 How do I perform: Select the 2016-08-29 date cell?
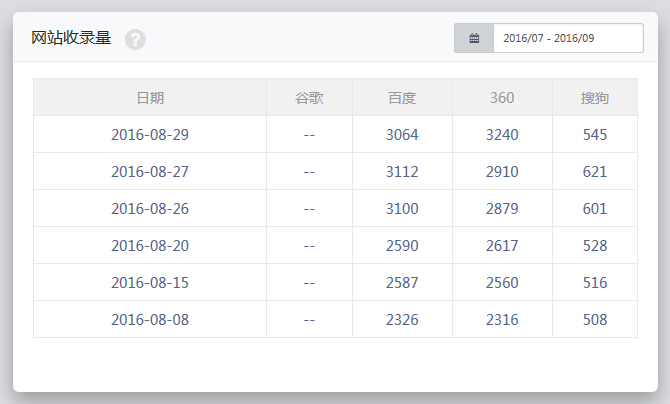coord(150,135)
